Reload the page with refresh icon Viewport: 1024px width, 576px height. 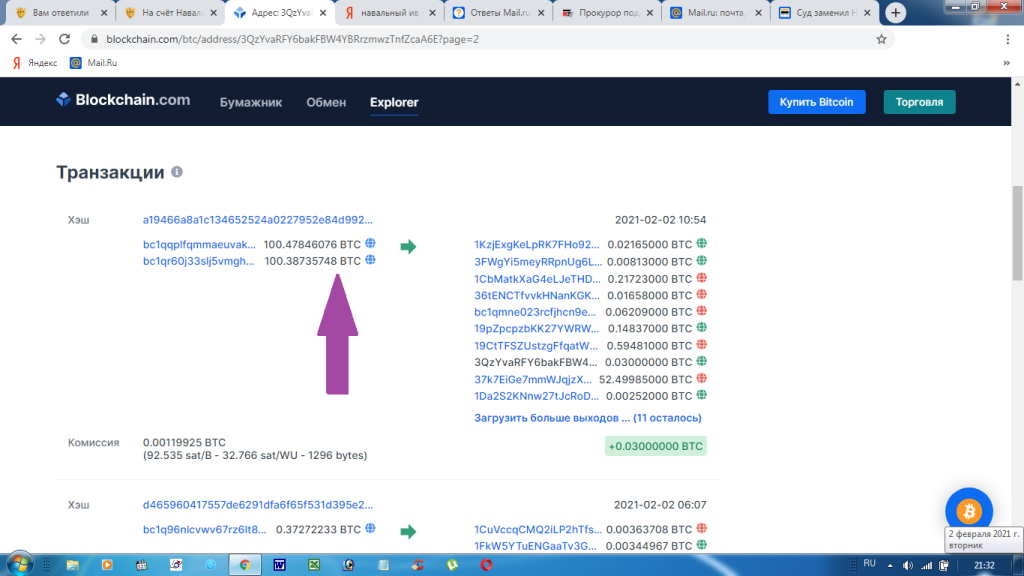click(64, 39)
